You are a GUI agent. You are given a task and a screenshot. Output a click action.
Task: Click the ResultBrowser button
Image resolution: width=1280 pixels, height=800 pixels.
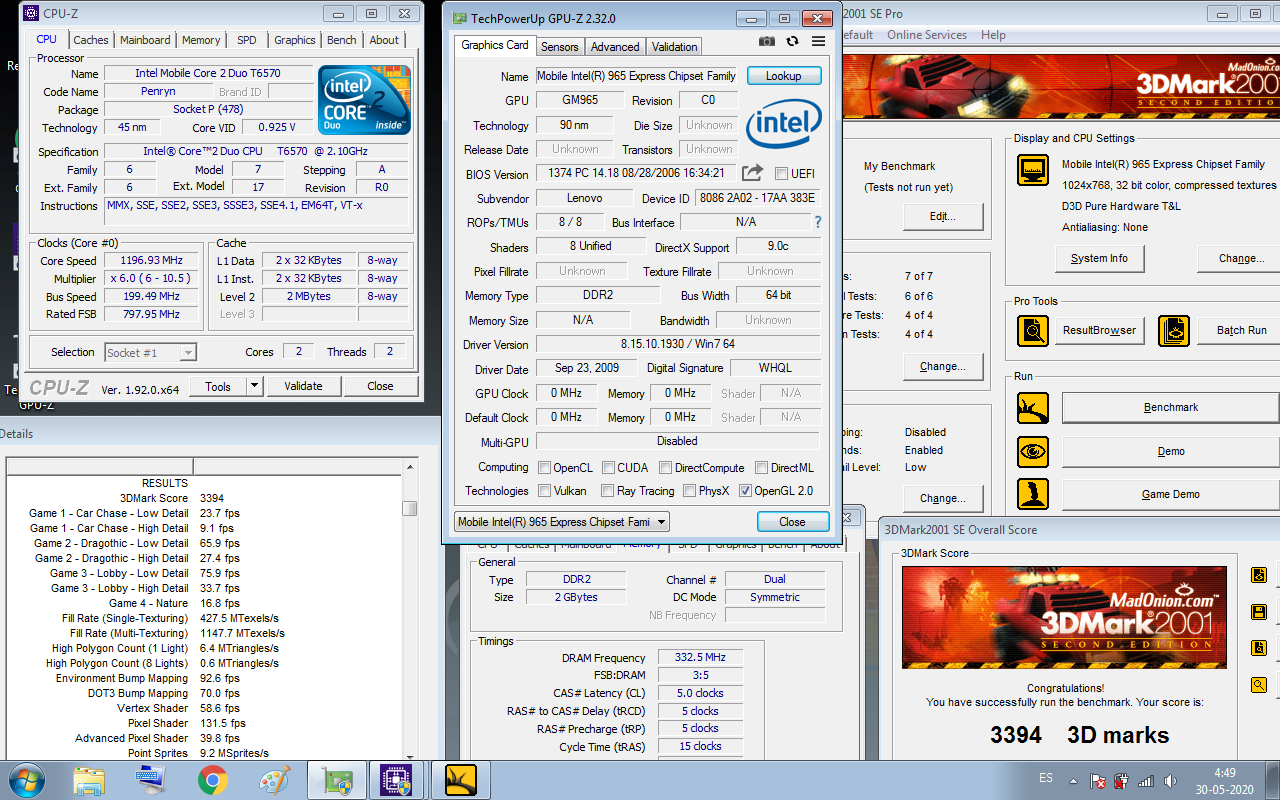(x=1099, y=330)
